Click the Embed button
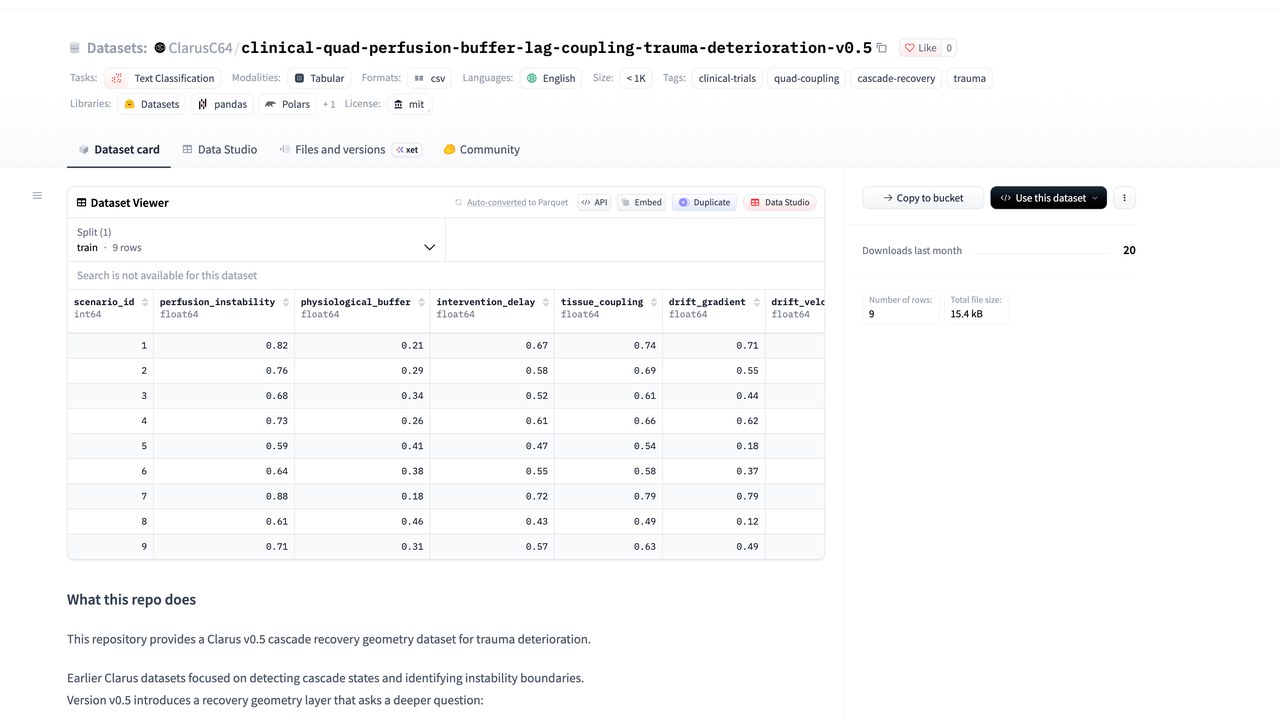1280x720 pixels. [641, 202]
